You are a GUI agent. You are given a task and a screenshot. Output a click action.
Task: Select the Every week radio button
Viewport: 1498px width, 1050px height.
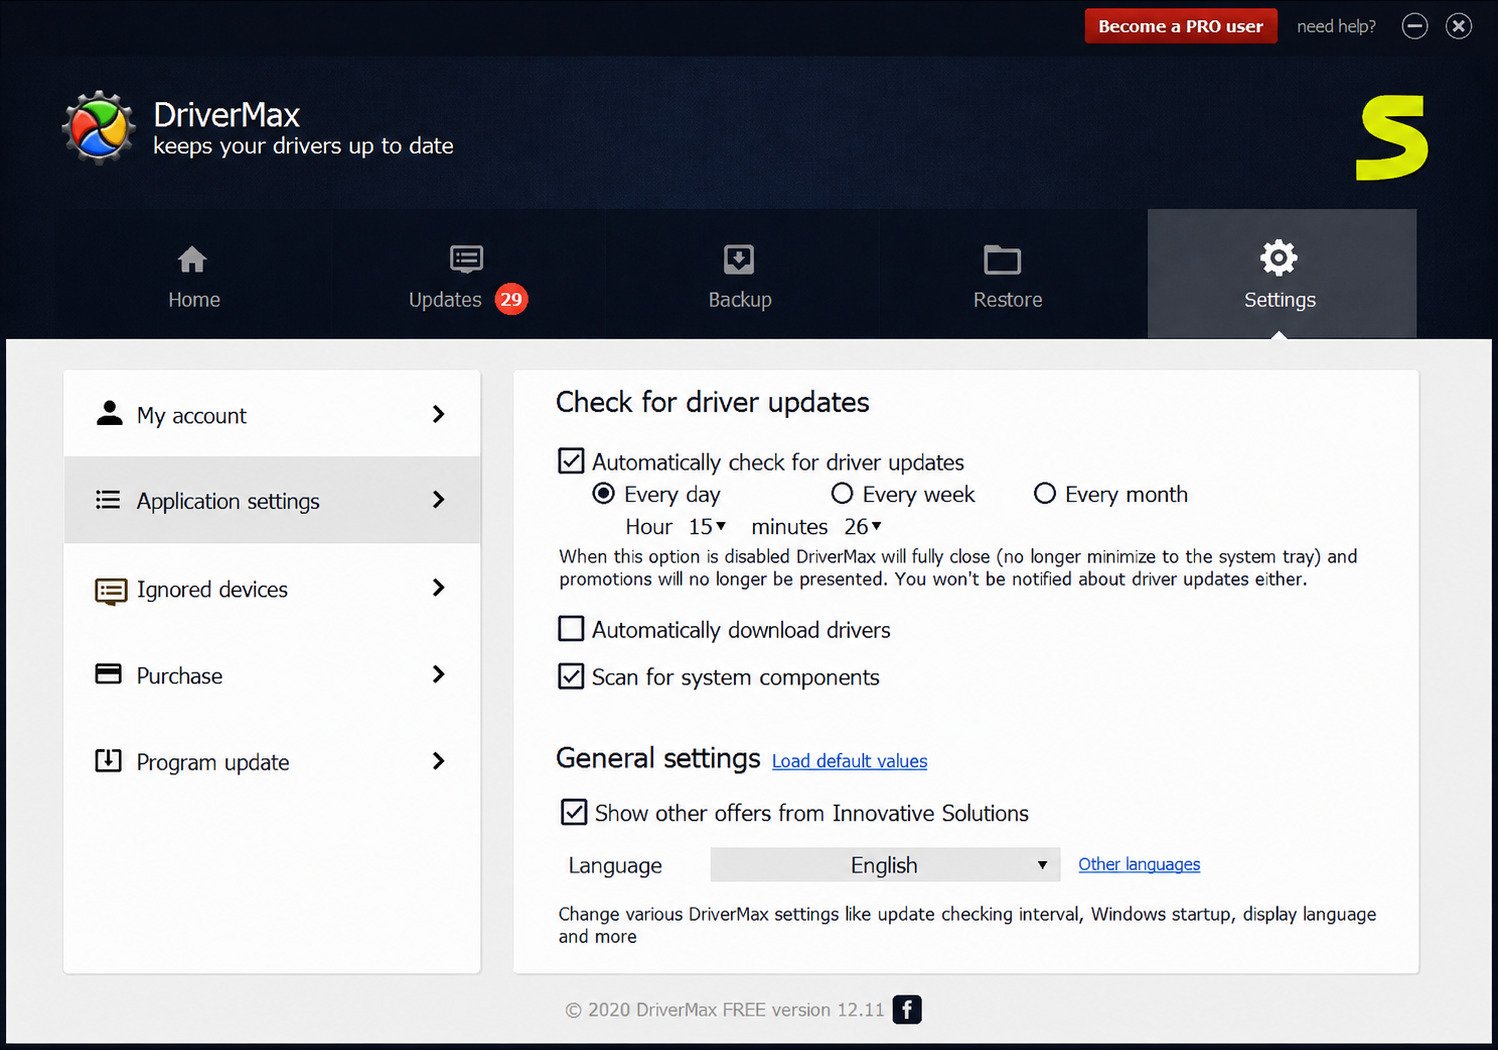(842, 493)
